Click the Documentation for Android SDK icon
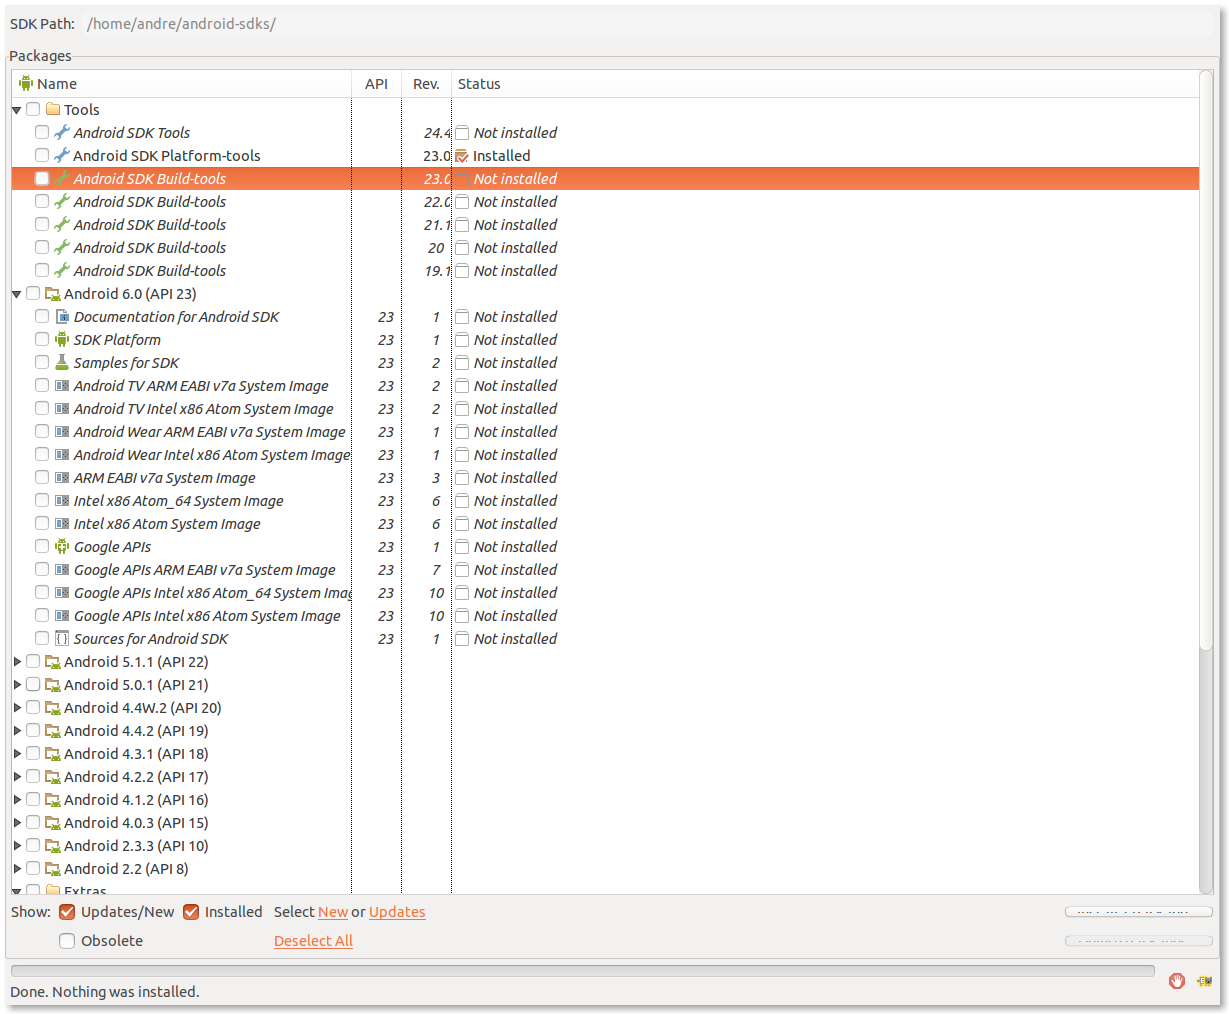The width and height of the screenshot is (1229, 1014). coord(62,316)
